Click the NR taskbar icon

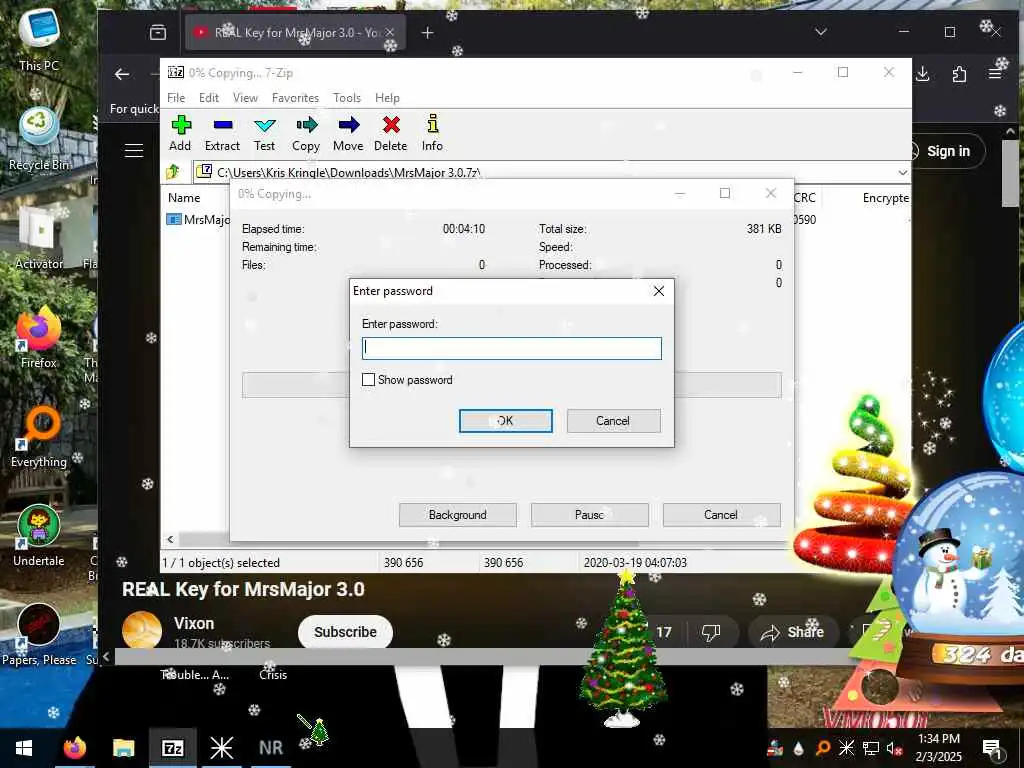pyautogui.click(x=270, y=748)
